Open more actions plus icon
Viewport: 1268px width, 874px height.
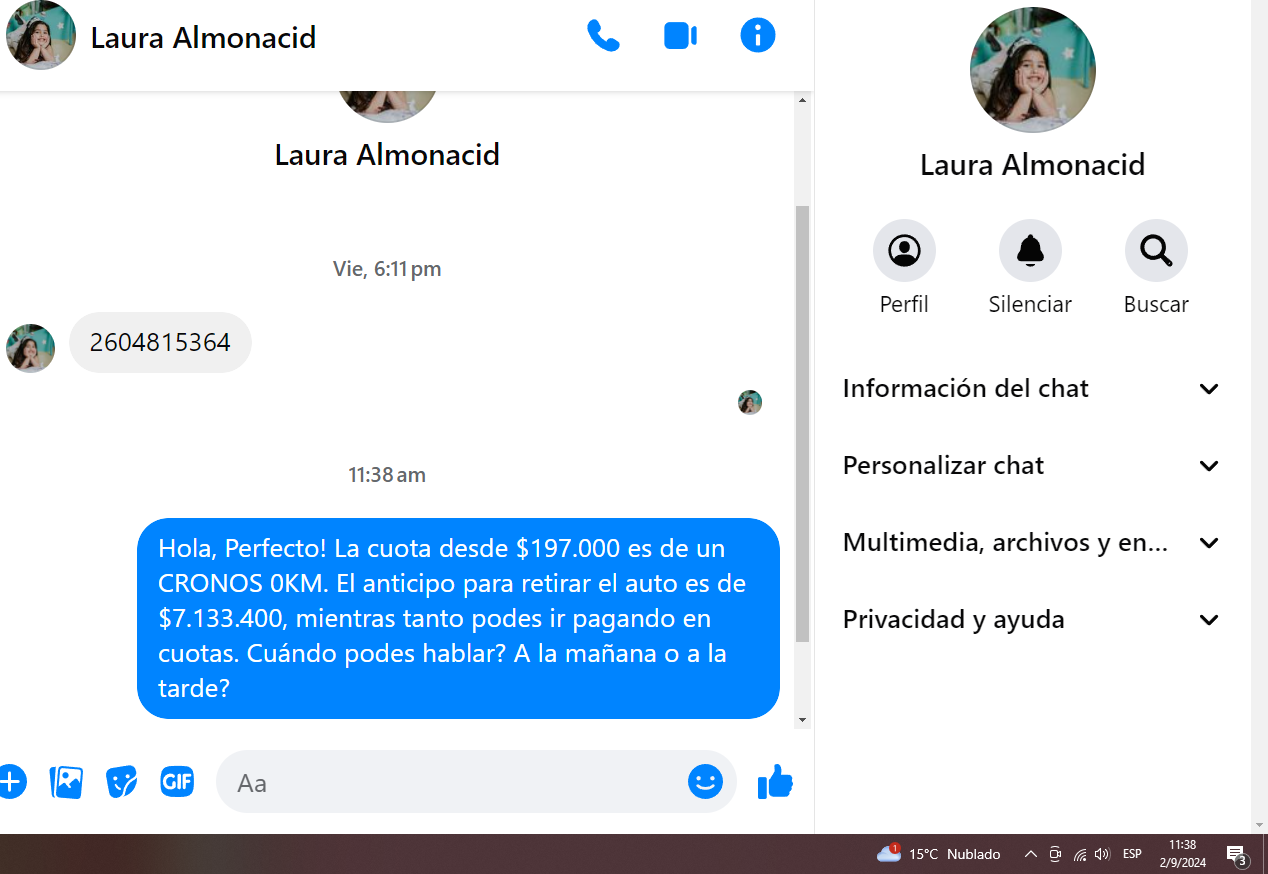[10, 781]
